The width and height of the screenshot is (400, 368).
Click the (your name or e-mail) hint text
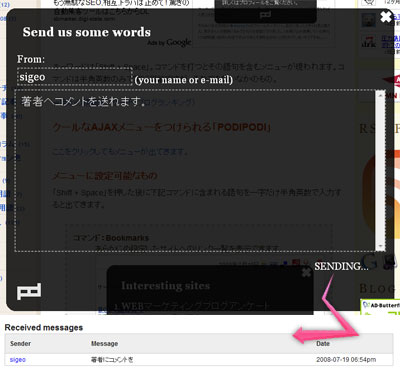point(184,80)
